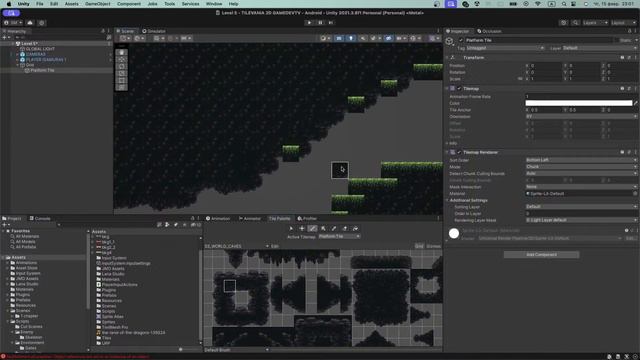Choose the tile palette Eraser tool

point(344,229)
